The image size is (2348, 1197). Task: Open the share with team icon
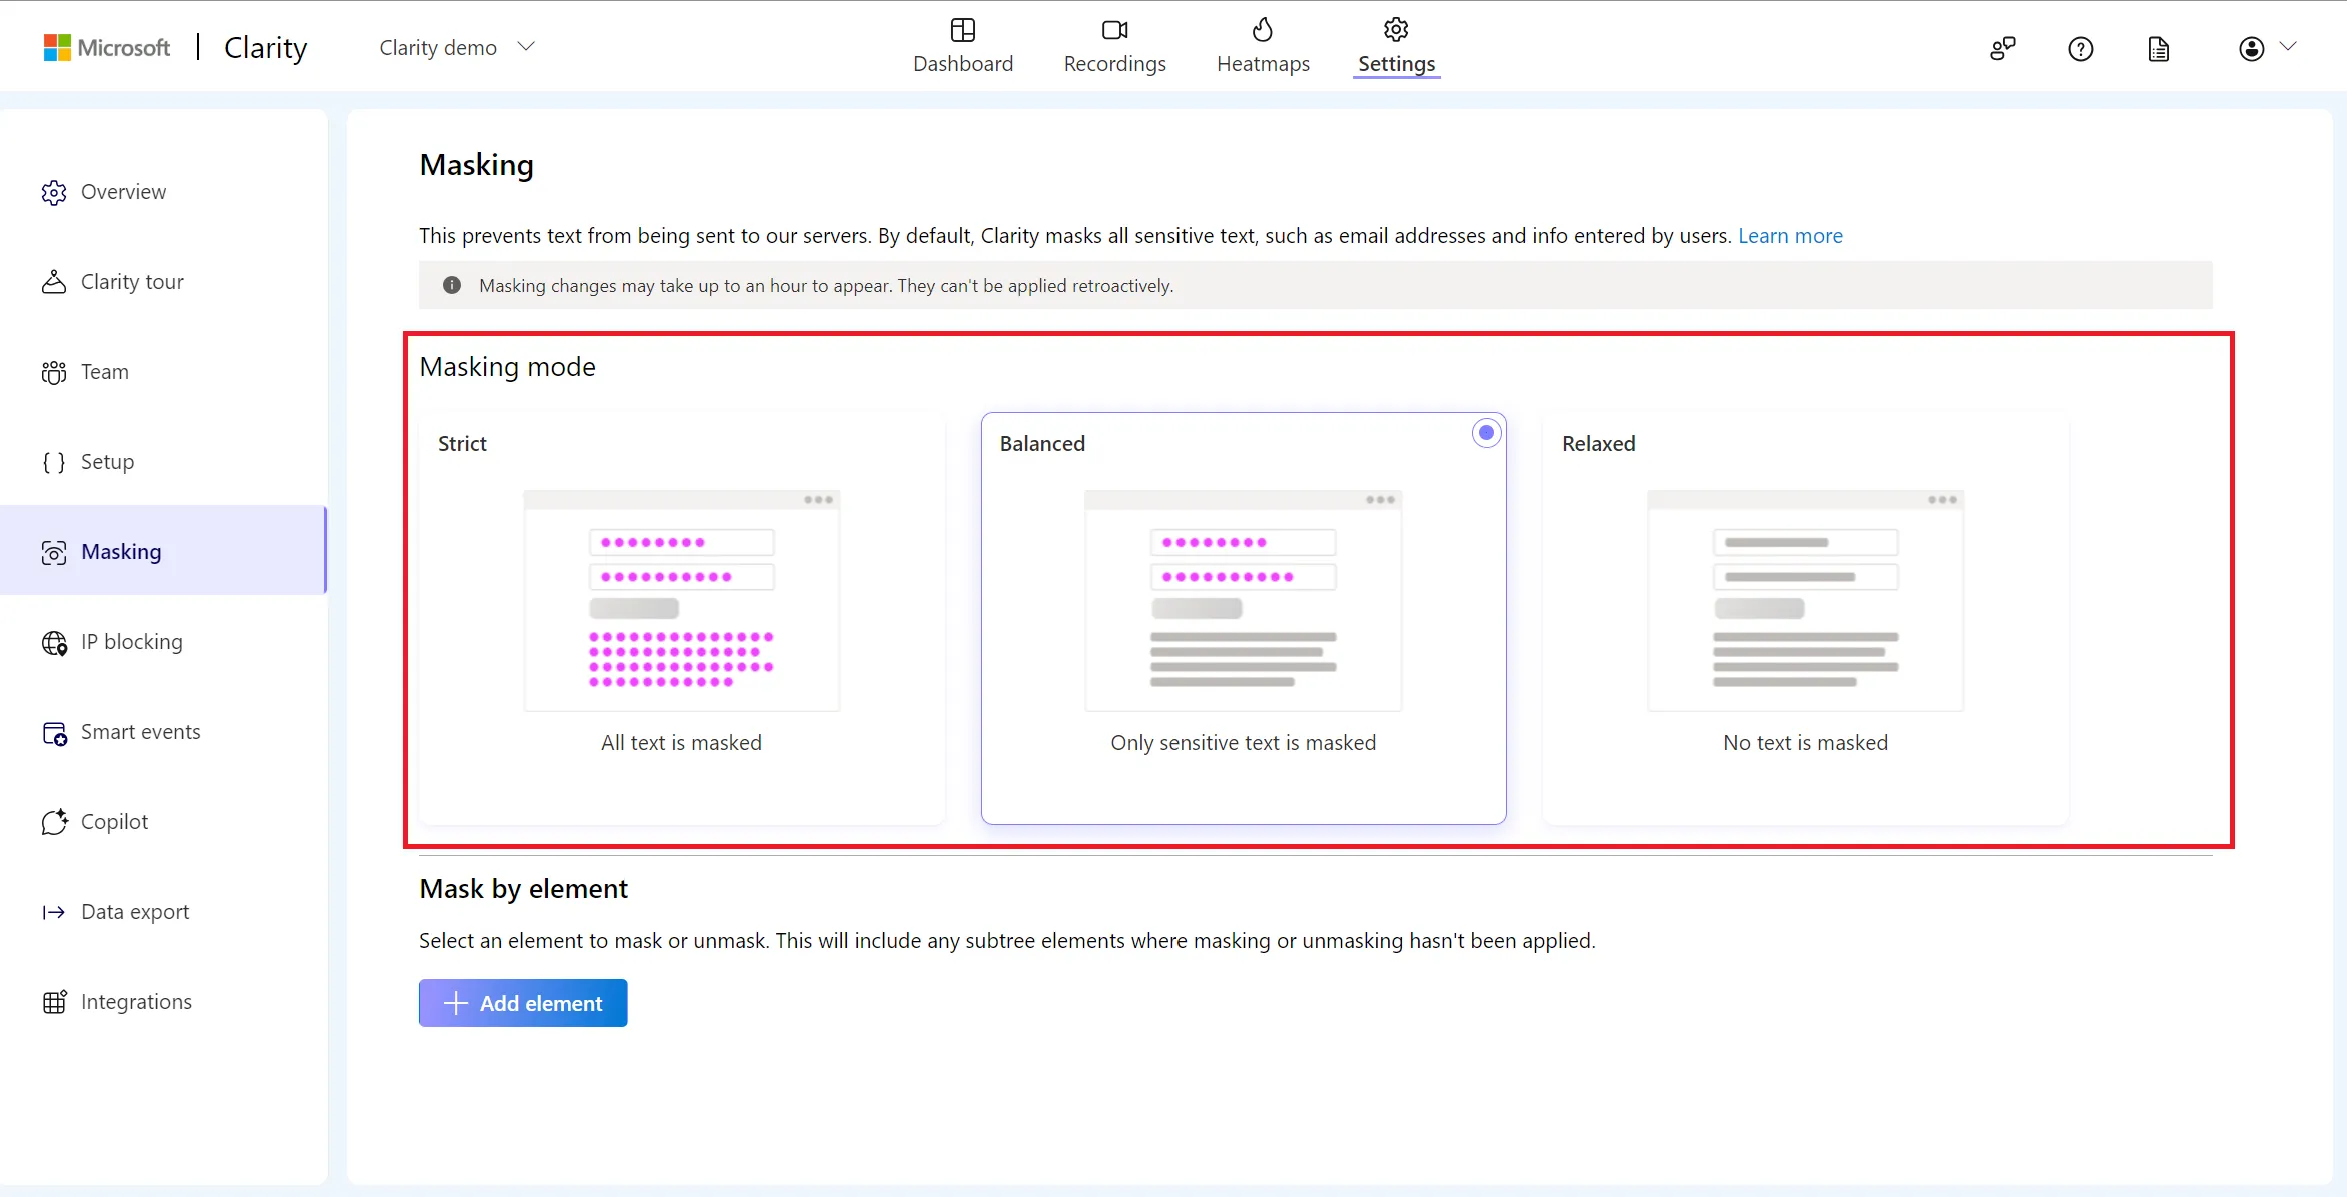2002,48
